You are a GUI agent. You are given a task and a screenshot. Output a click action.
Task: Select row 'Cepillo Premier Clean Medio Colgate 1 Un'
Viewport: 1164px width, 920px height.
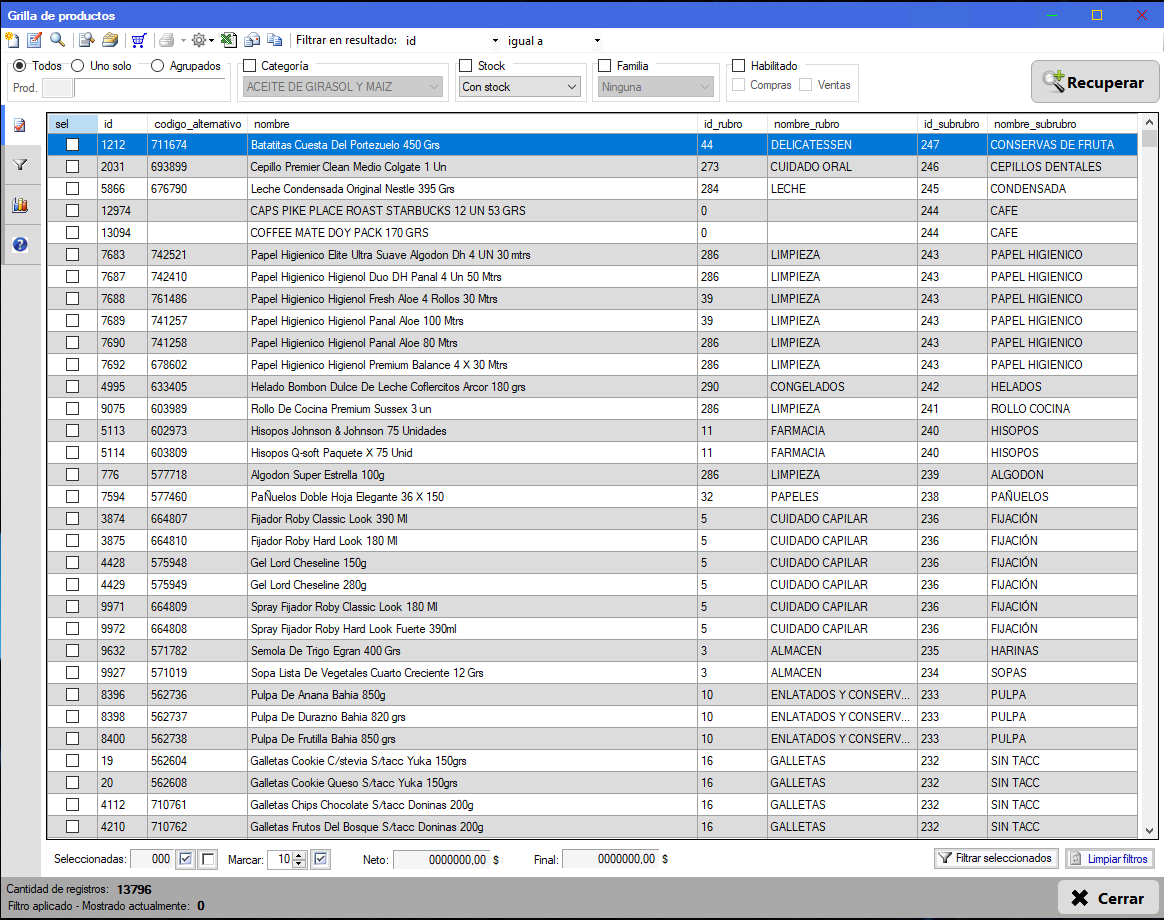tap(592, 167)
